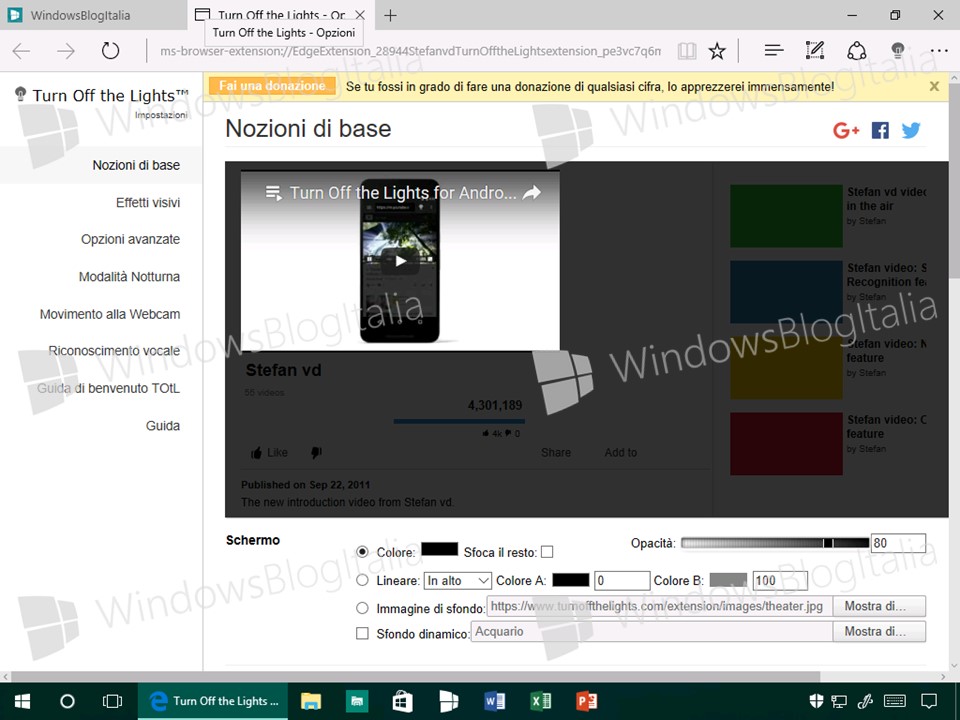The height and width of the screenshot is (720, 960).
Task: Click the browser address bar
Action: pyautogui.click(x=410, y=51)
